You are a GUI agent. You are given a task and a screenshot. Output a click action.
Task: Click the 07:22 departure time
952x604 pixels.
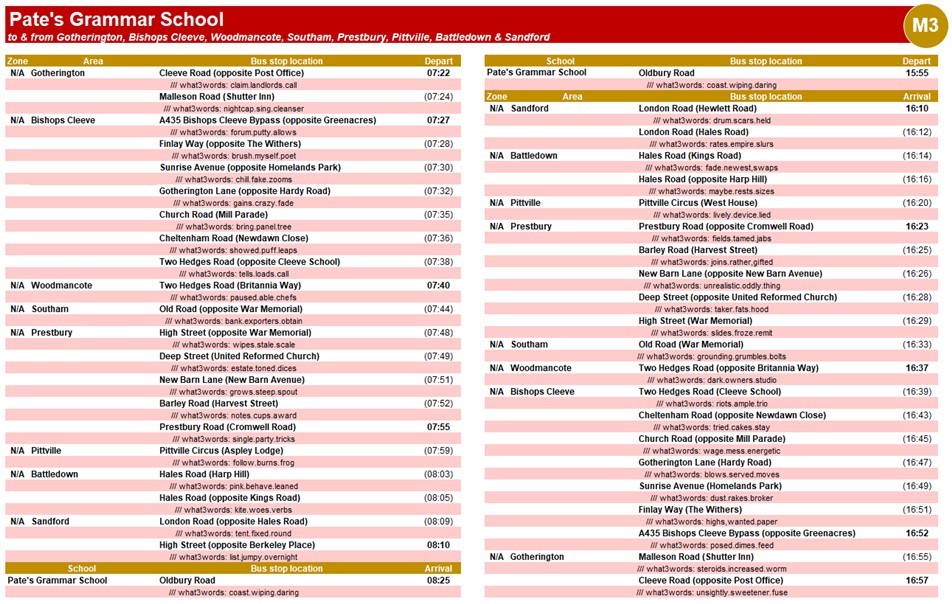[438, 73]
